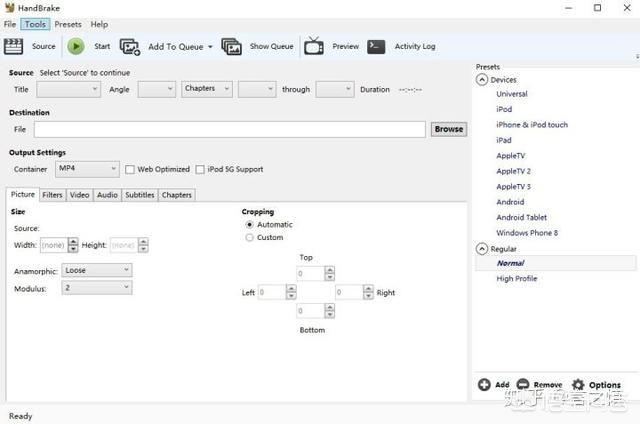Open the end chapter dropdown after 'through'

tap(335, 89)
